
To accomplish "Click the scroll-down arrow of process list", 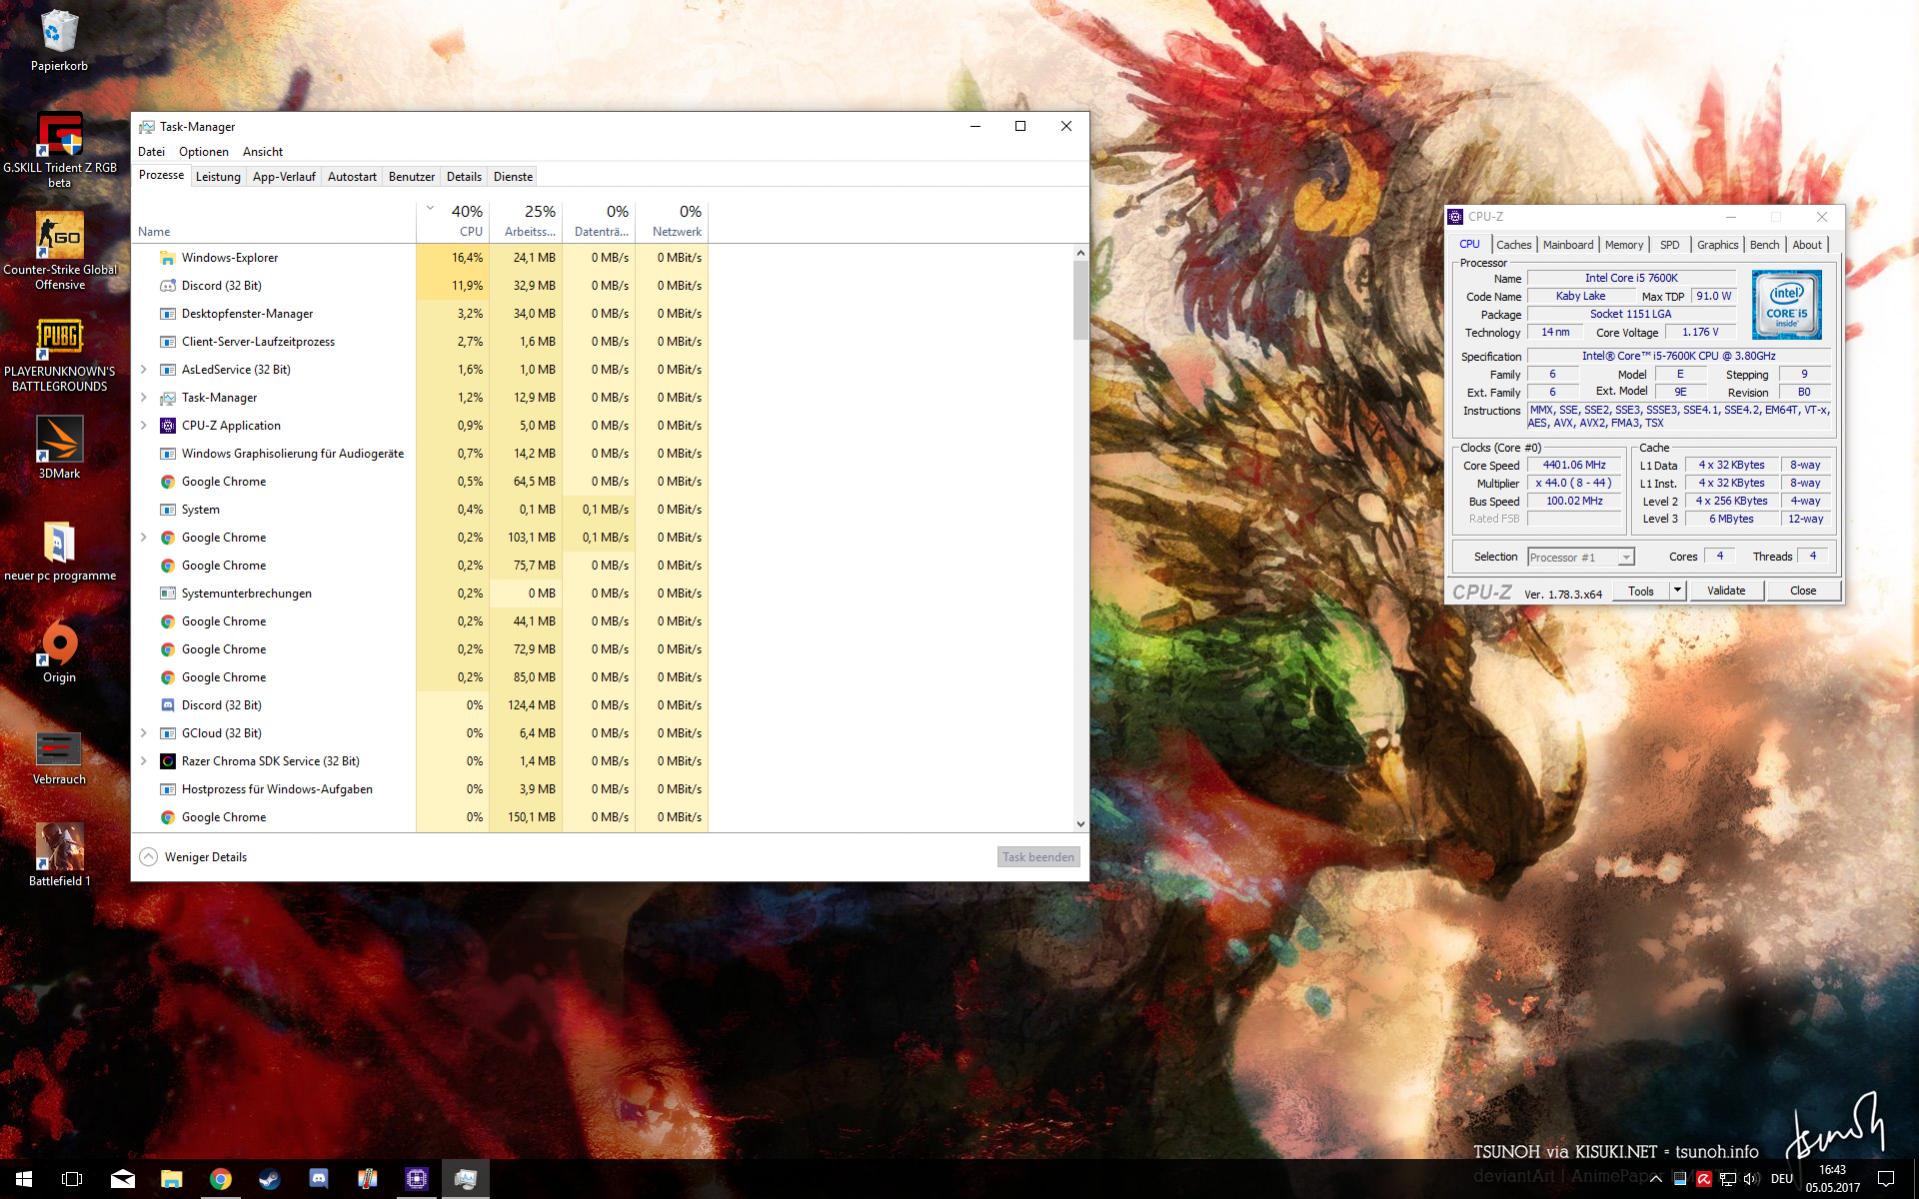I will coord(1080,824).
